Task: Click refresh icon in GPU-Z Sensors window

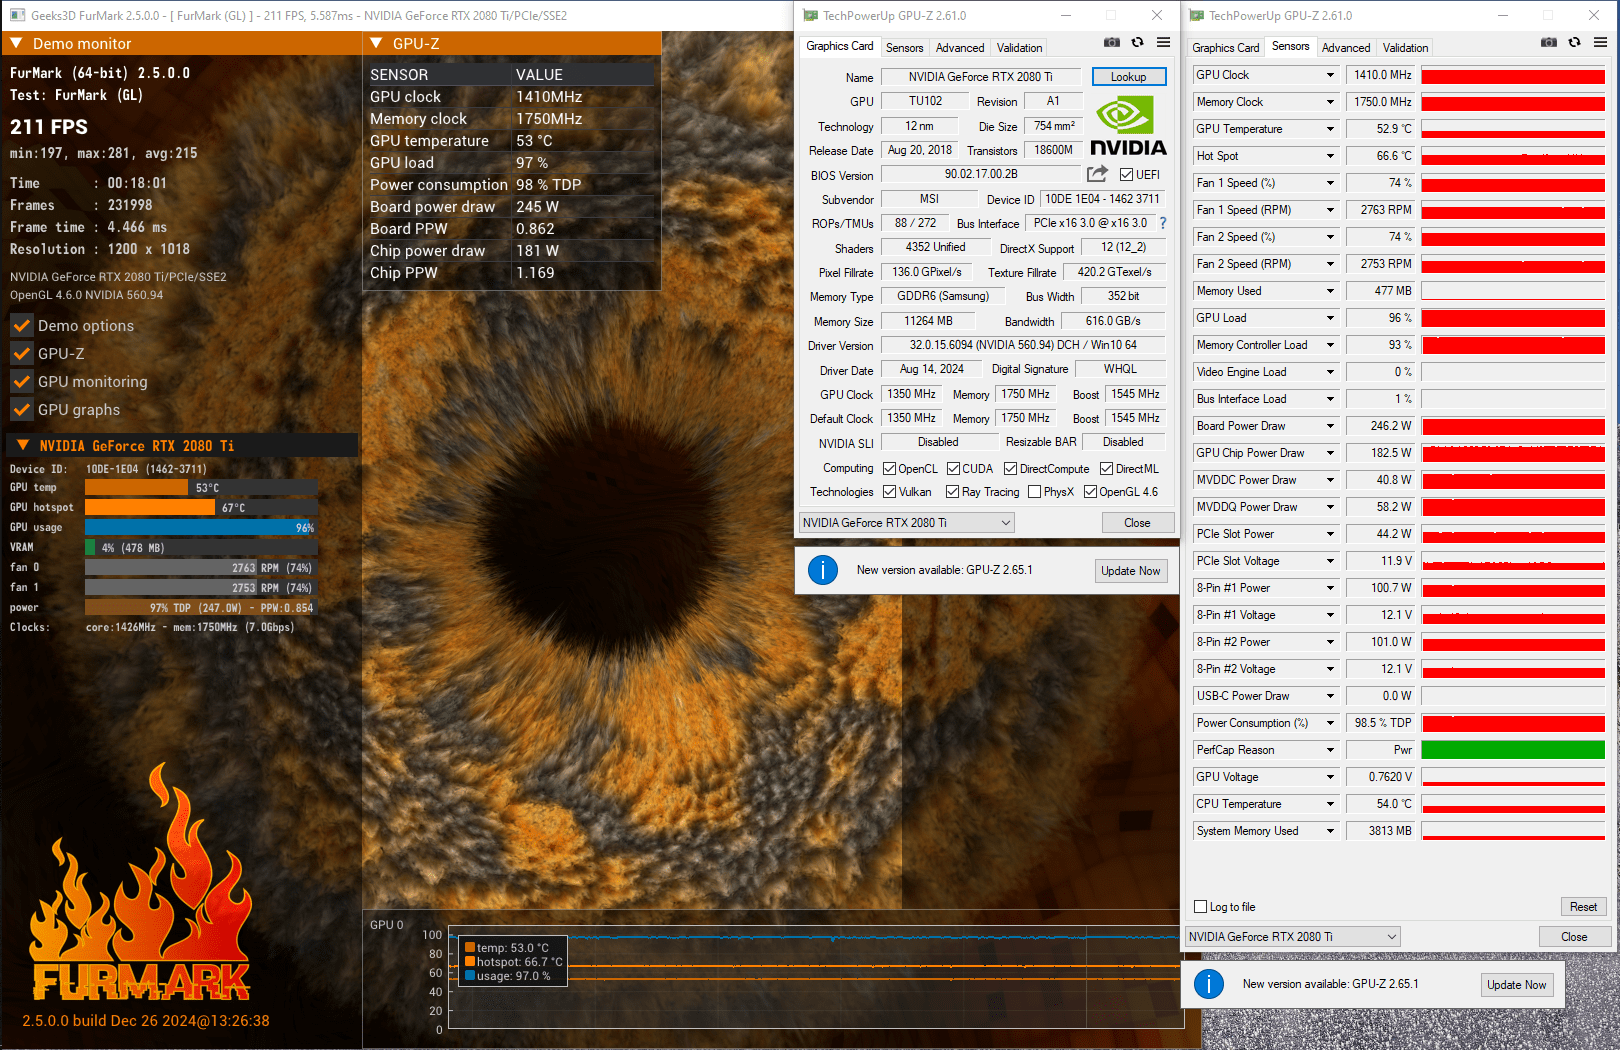Action: point(1574,42)
